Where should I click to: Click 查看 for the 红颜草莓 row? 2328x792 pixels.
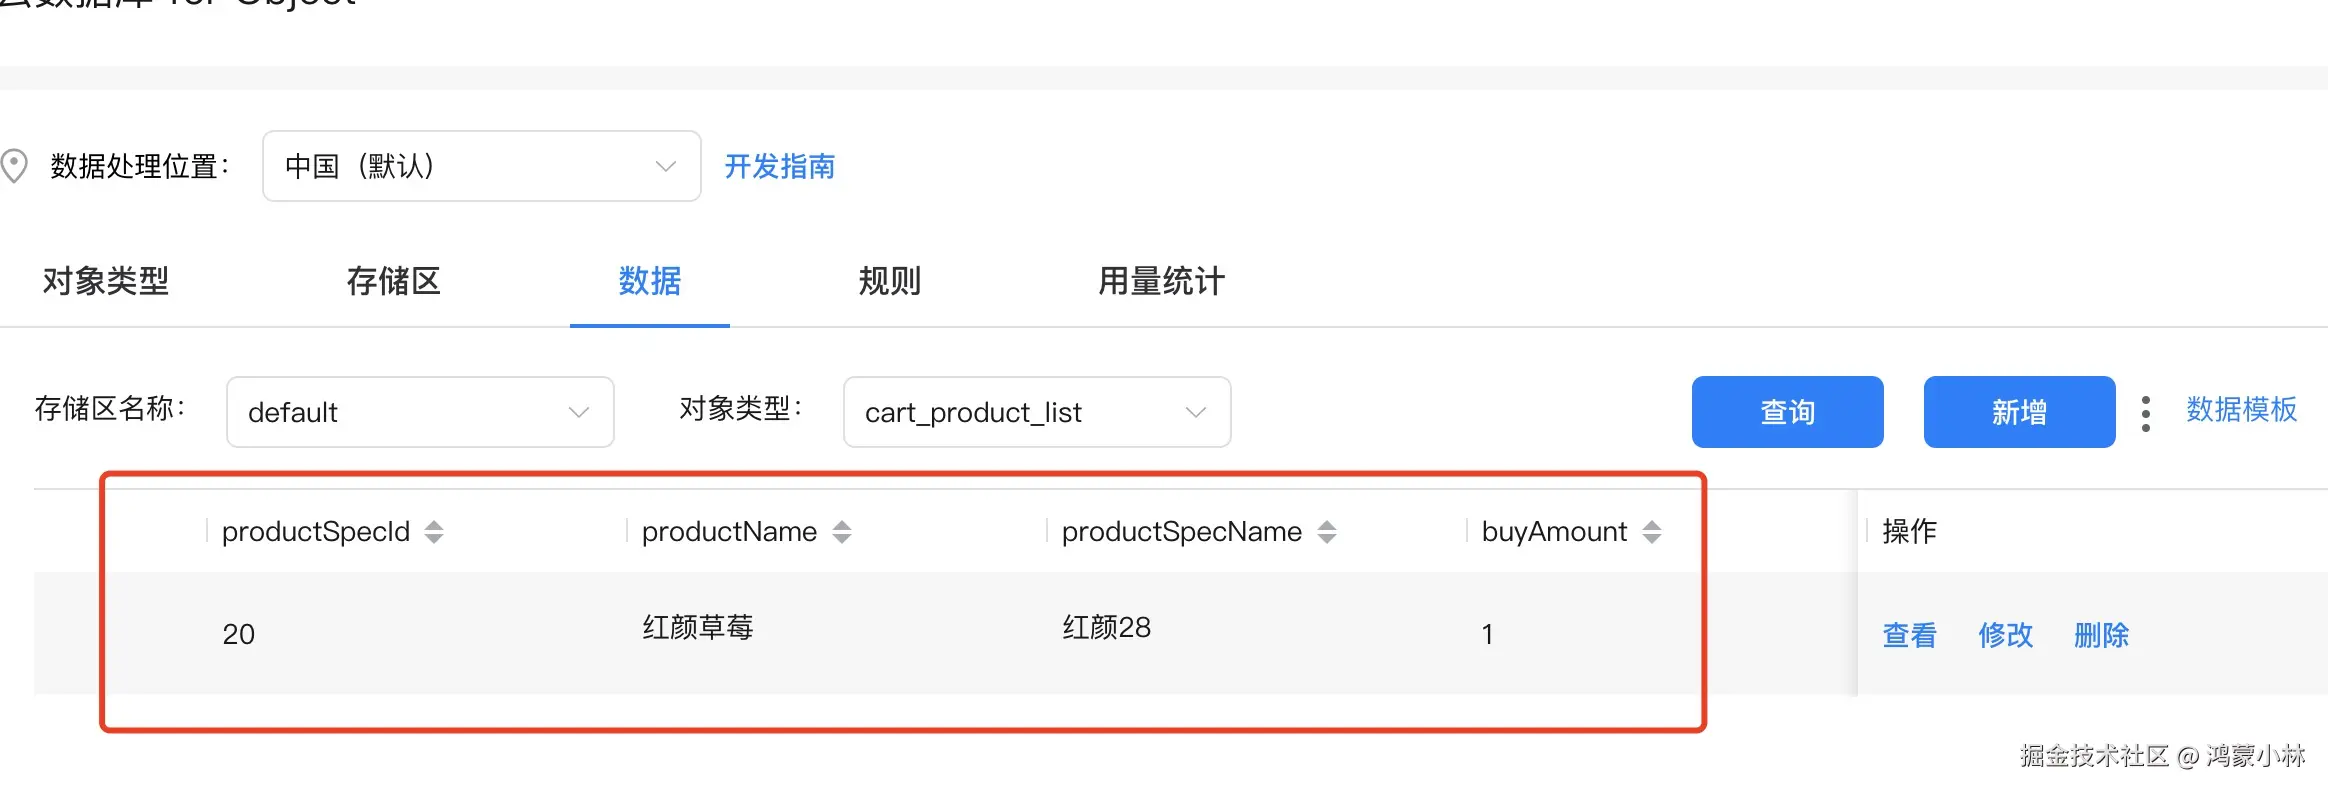point(1909,635)
